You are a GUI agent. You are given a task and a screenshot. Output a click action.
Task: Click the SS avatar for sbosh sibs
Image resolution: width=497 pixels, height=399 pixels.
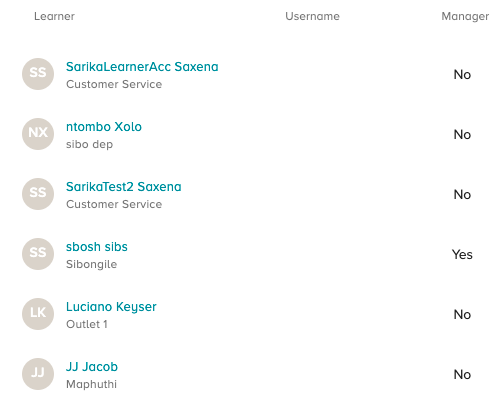click(x=38, y=254)
